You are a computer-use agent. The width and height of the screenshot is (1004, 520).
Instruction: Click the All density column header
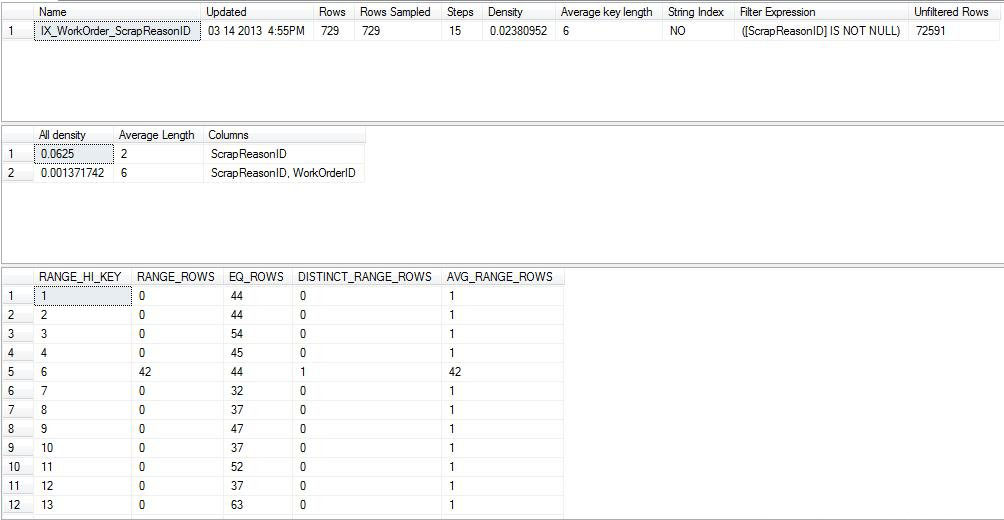[74, 135]
